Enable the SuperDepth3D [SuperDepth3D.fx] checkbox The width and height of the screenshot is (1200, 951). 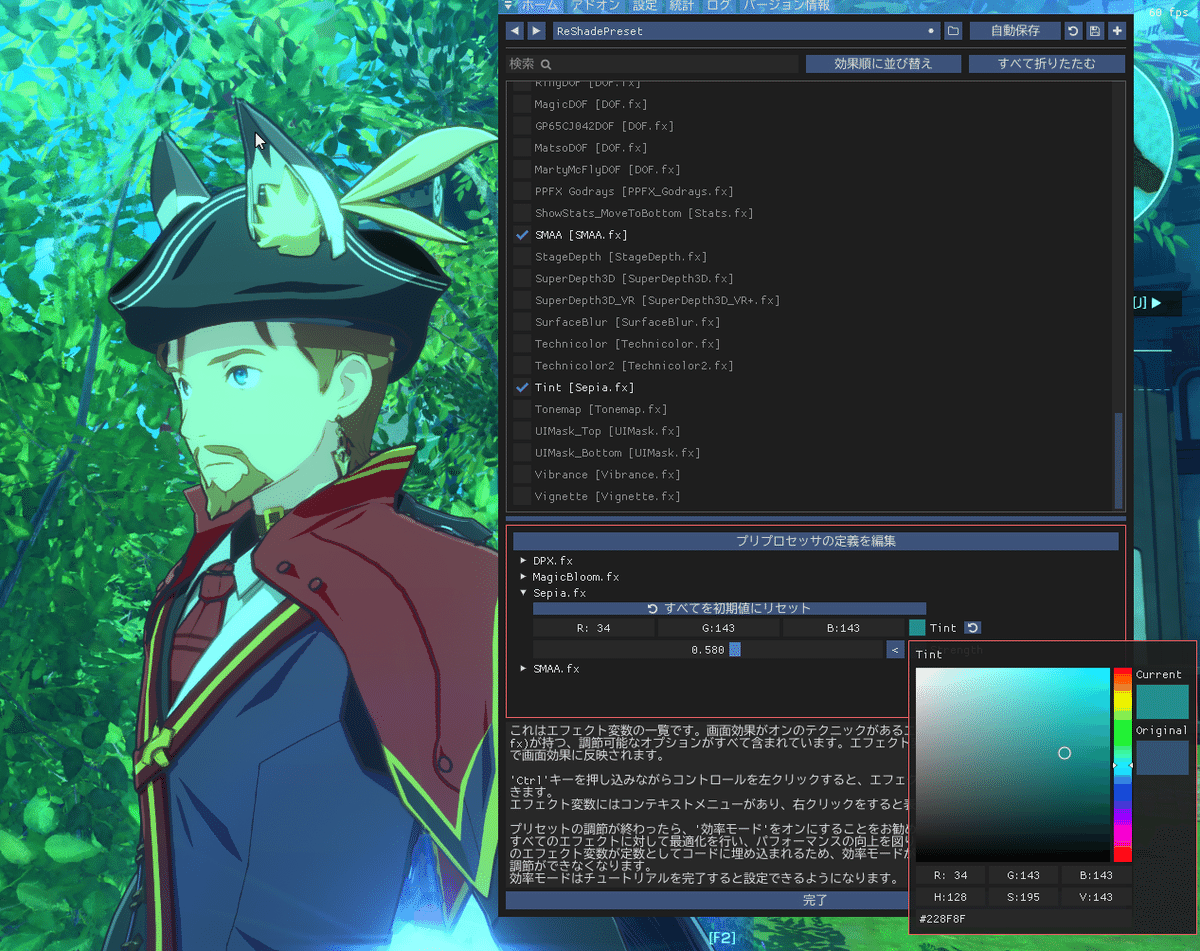point(522,278)
